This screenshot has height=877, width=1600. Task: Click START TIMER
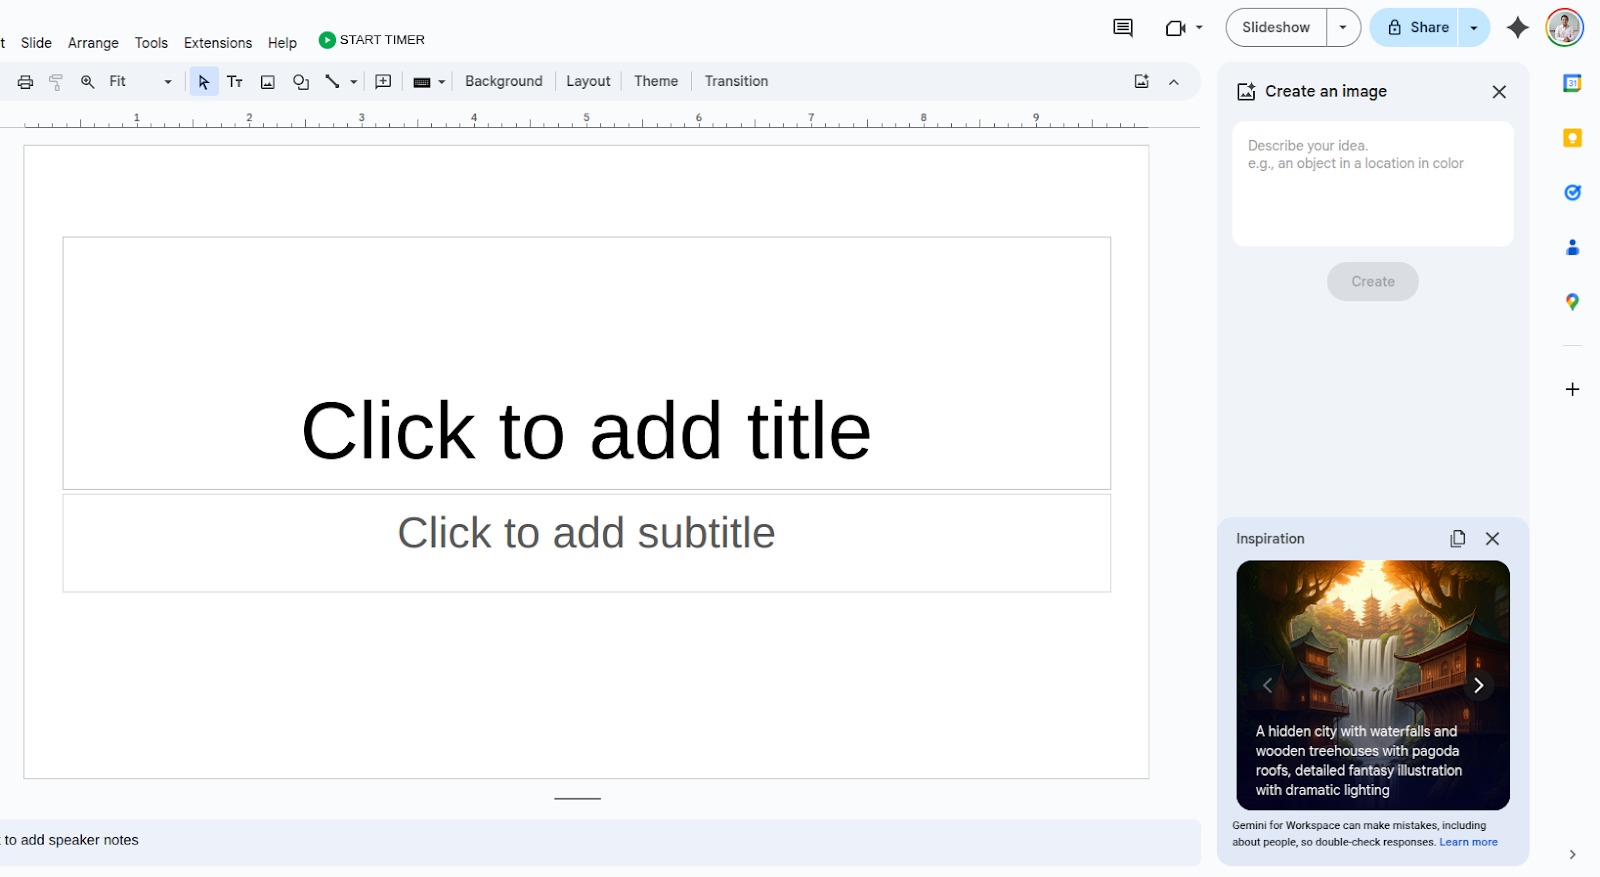[372, 40]
